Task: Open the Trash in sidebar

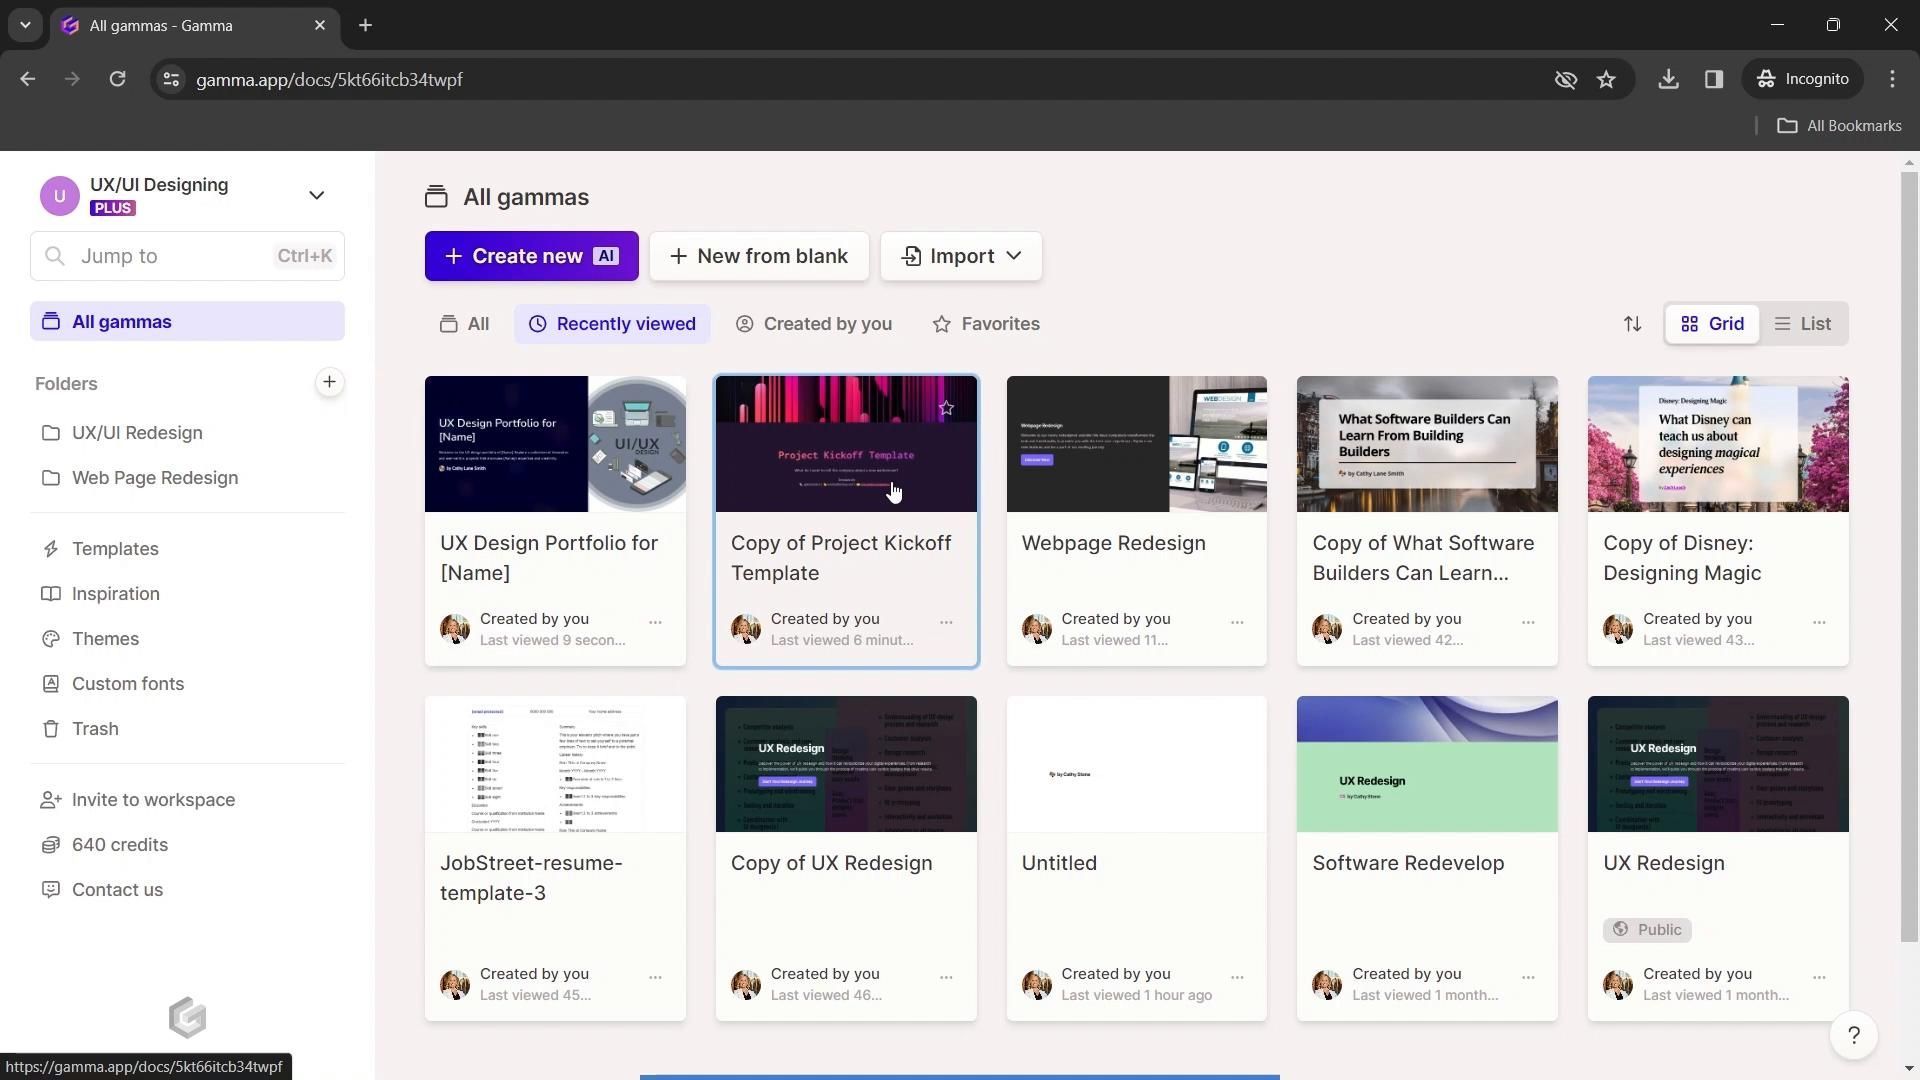Action: [95, 729]
